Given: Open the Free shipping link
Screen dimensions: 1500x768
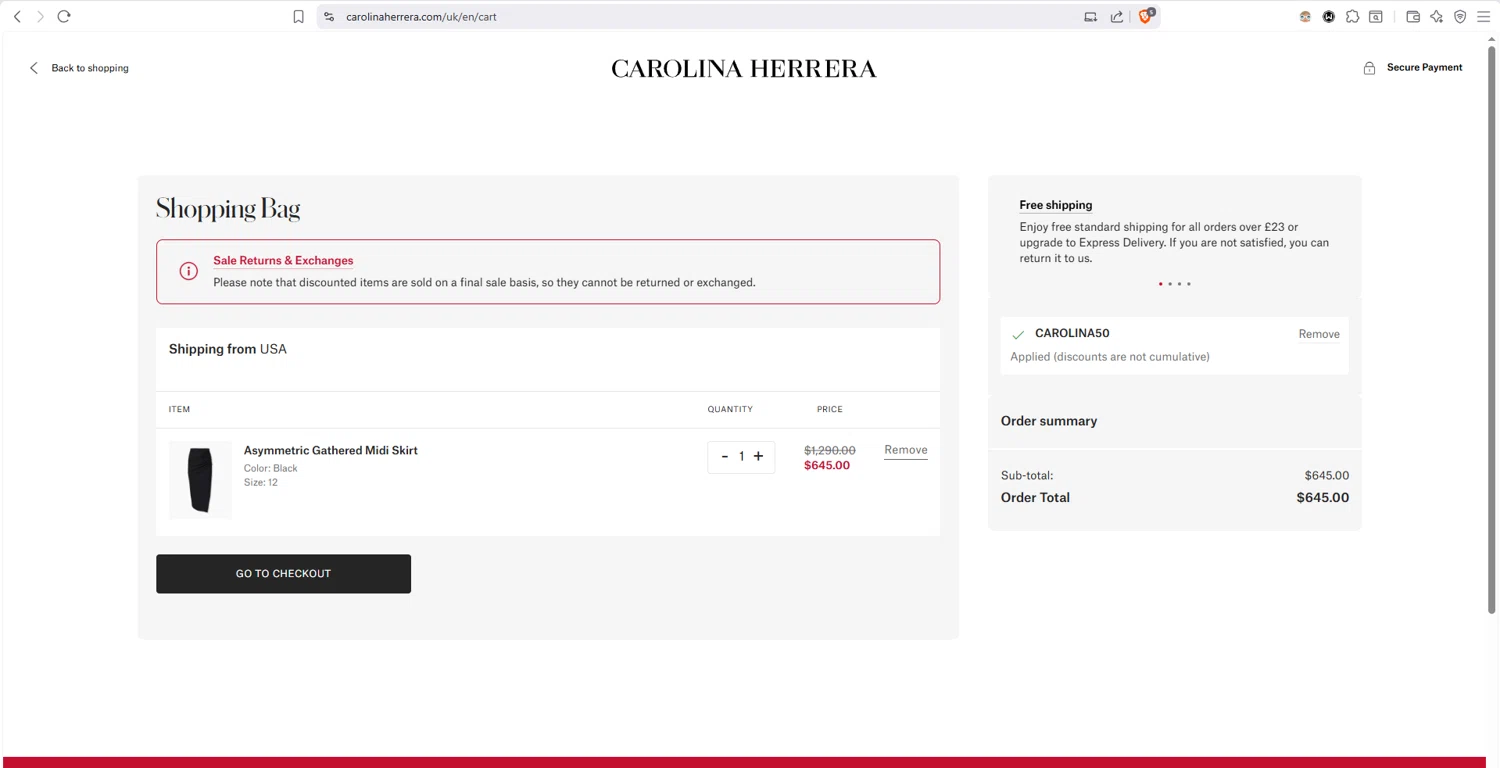Looking at the screenshot, I should [1056, 205].
